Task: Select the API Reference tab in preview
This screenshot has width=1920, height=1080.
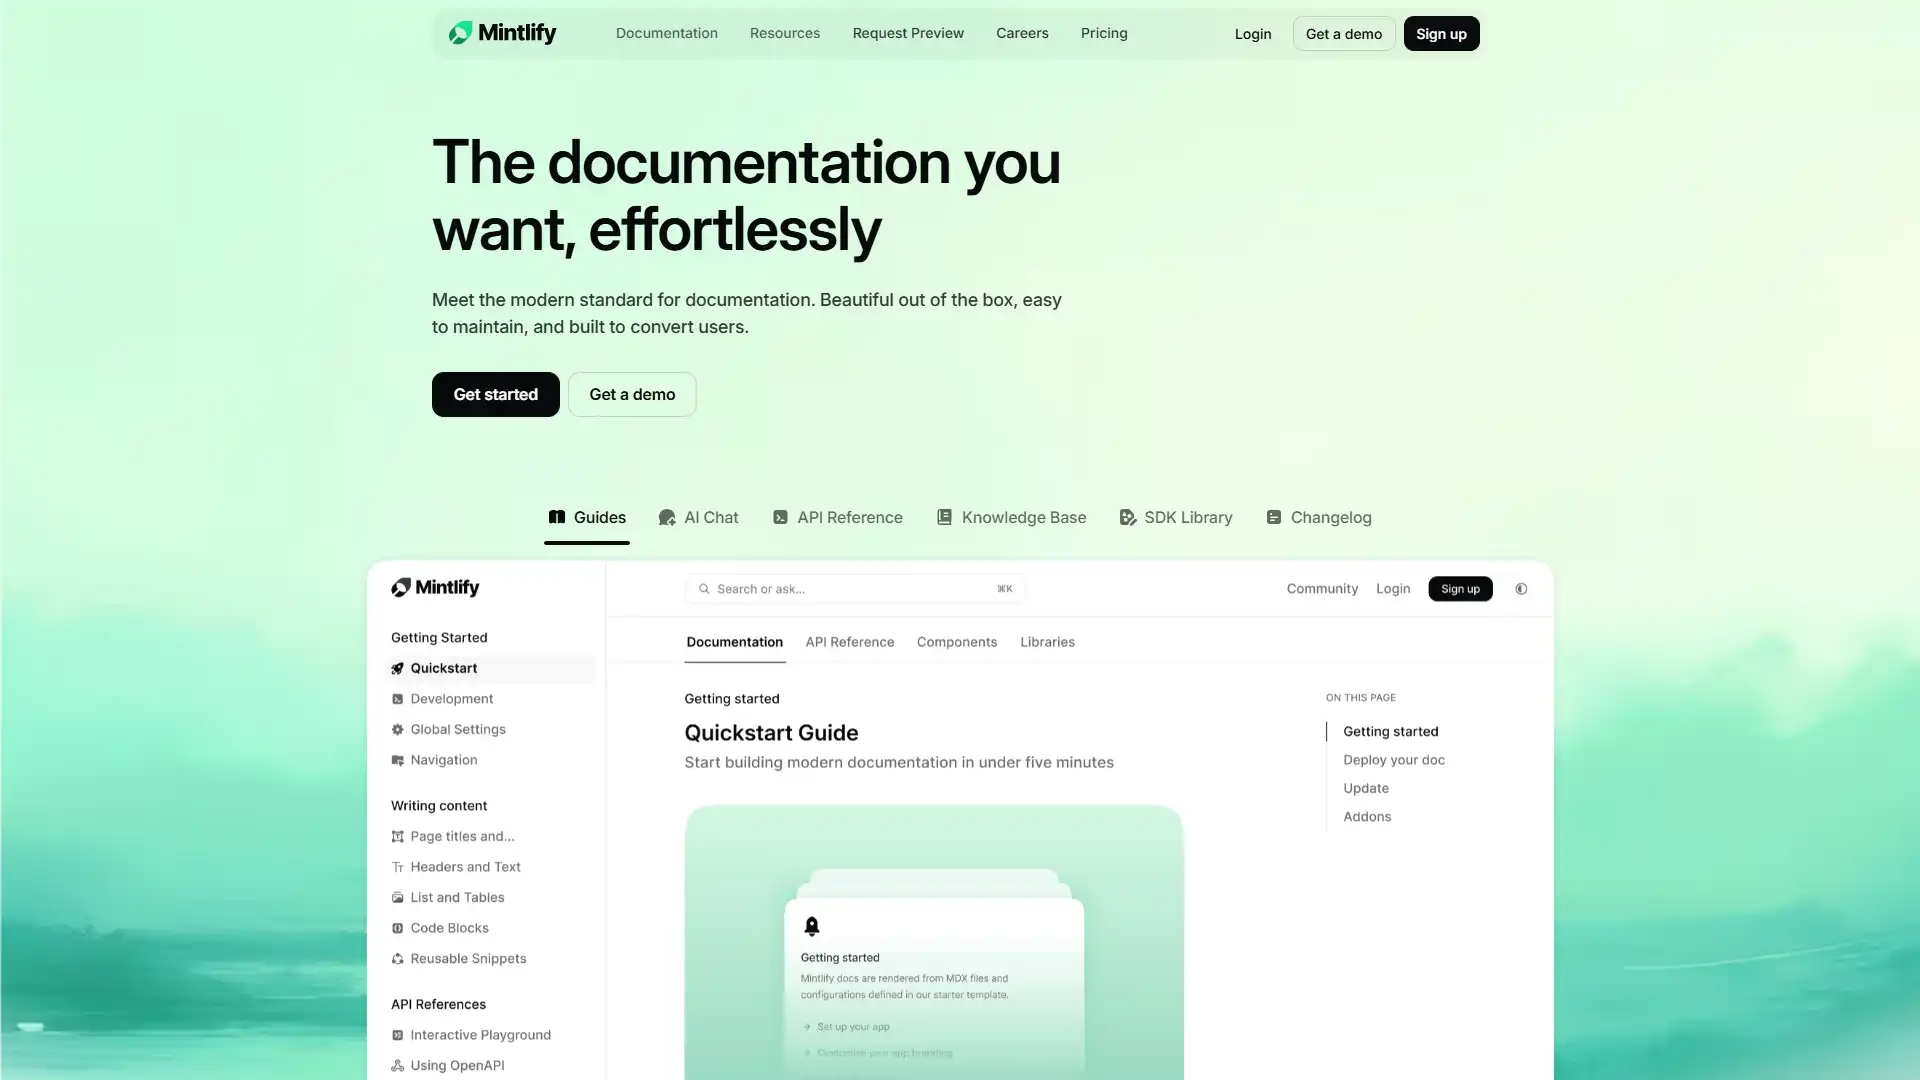Action: (x=849, y=641)
